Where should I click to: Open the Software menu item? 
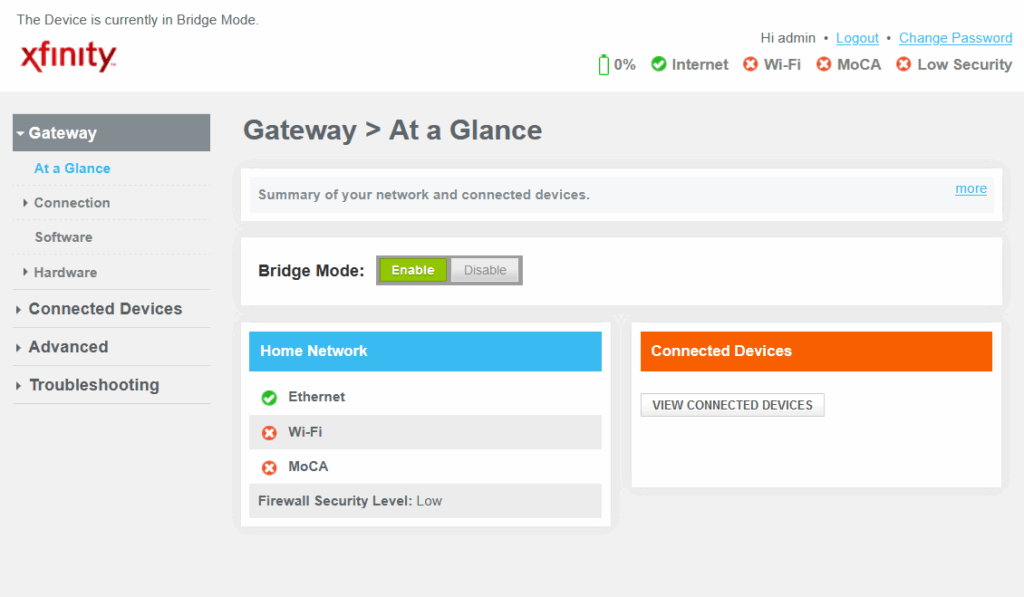point(63,237)
